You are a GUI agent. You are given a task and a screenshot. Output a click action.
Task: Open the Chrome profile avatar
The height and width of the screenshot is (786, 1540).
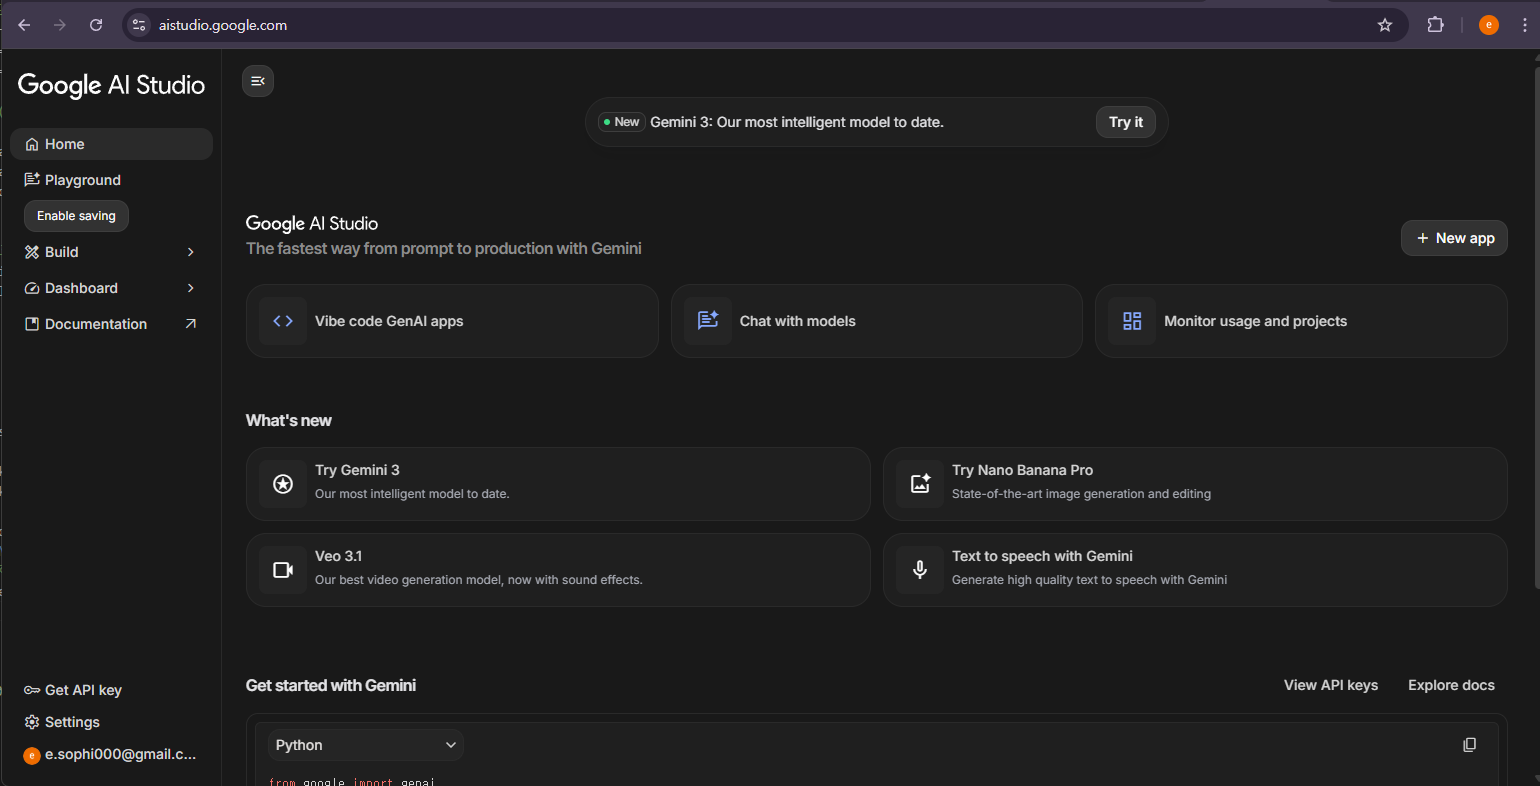1489,25
